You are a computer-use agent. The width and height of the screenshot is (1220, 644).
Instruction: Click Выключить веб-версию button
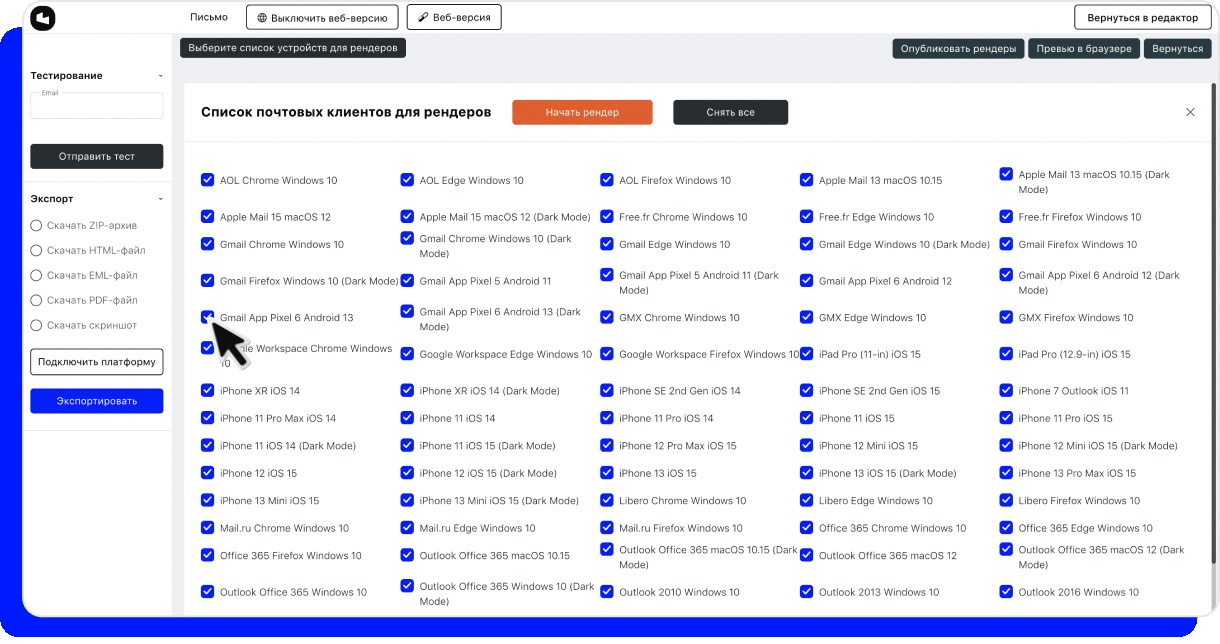click(x=323, y=17)
